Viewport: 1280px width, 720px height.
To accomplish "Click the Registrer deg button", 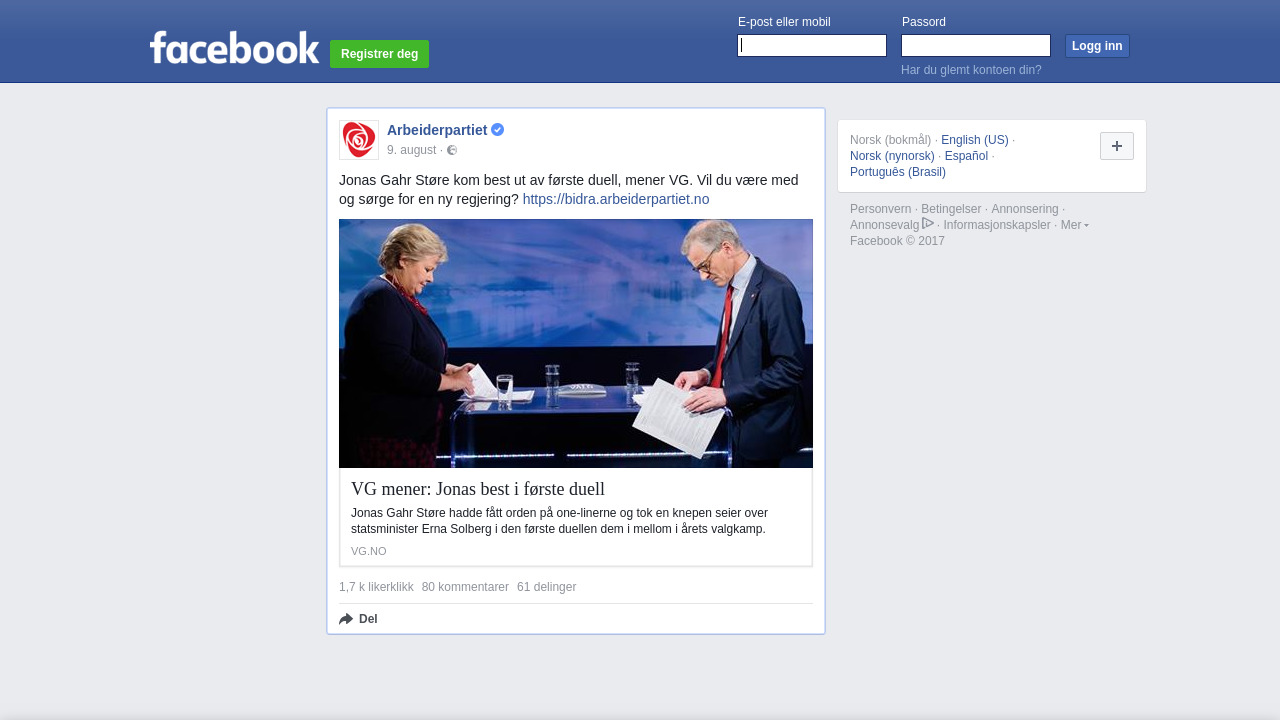I will coord(379,54).
